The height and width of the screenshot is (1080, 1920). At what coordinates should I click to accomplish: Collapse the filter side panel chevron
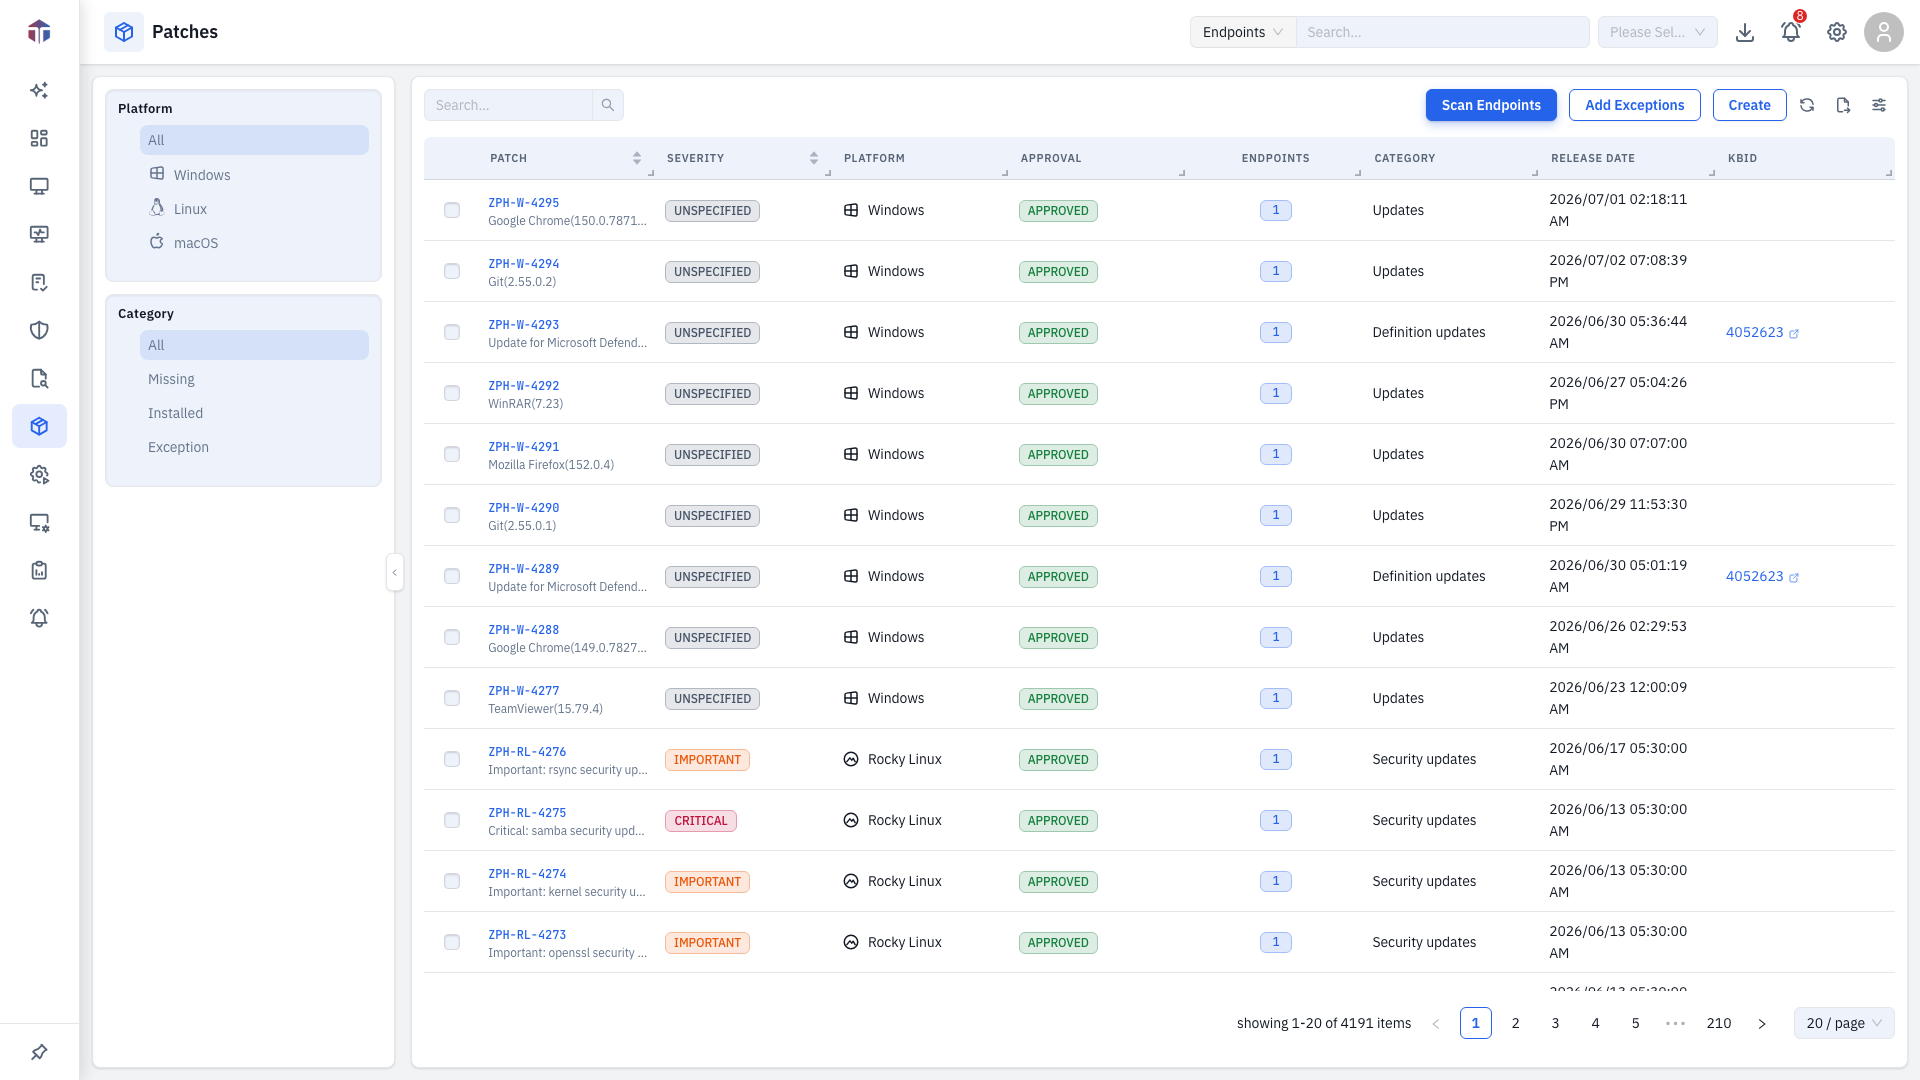click(395, 572)
